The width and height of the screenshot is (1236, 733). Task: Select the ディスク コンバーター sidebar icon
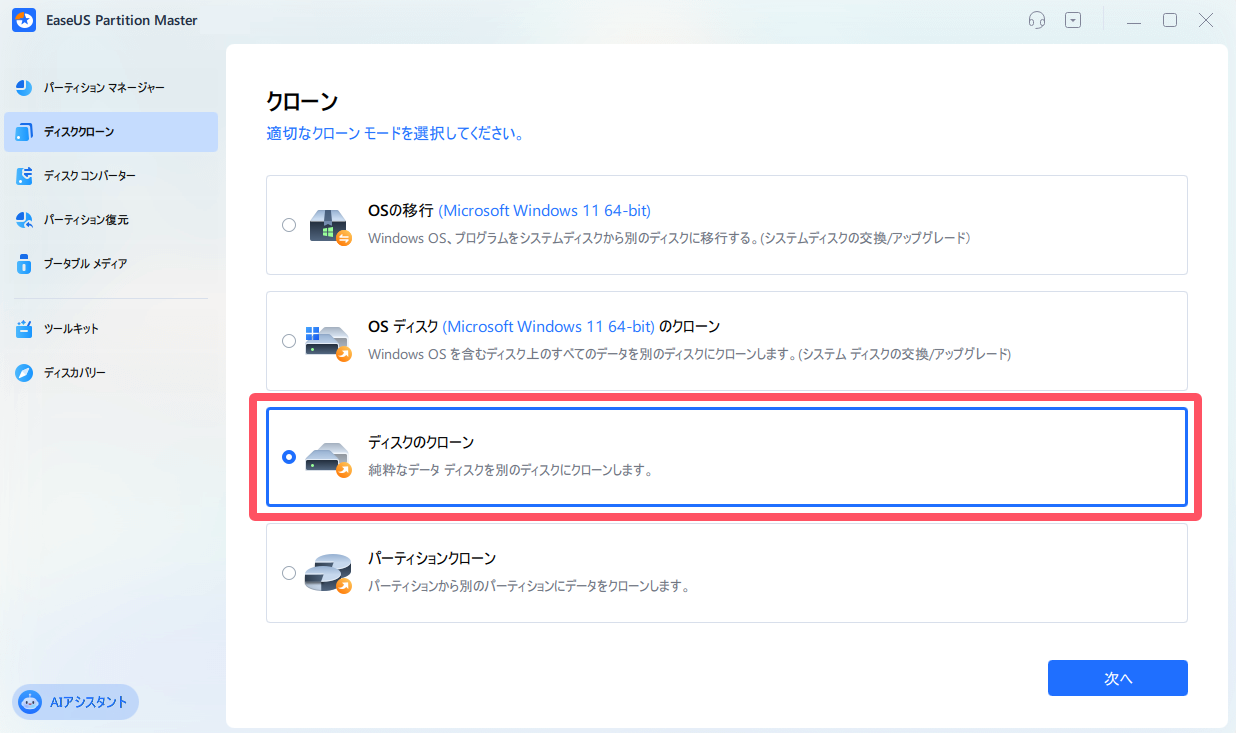[23, 175]
